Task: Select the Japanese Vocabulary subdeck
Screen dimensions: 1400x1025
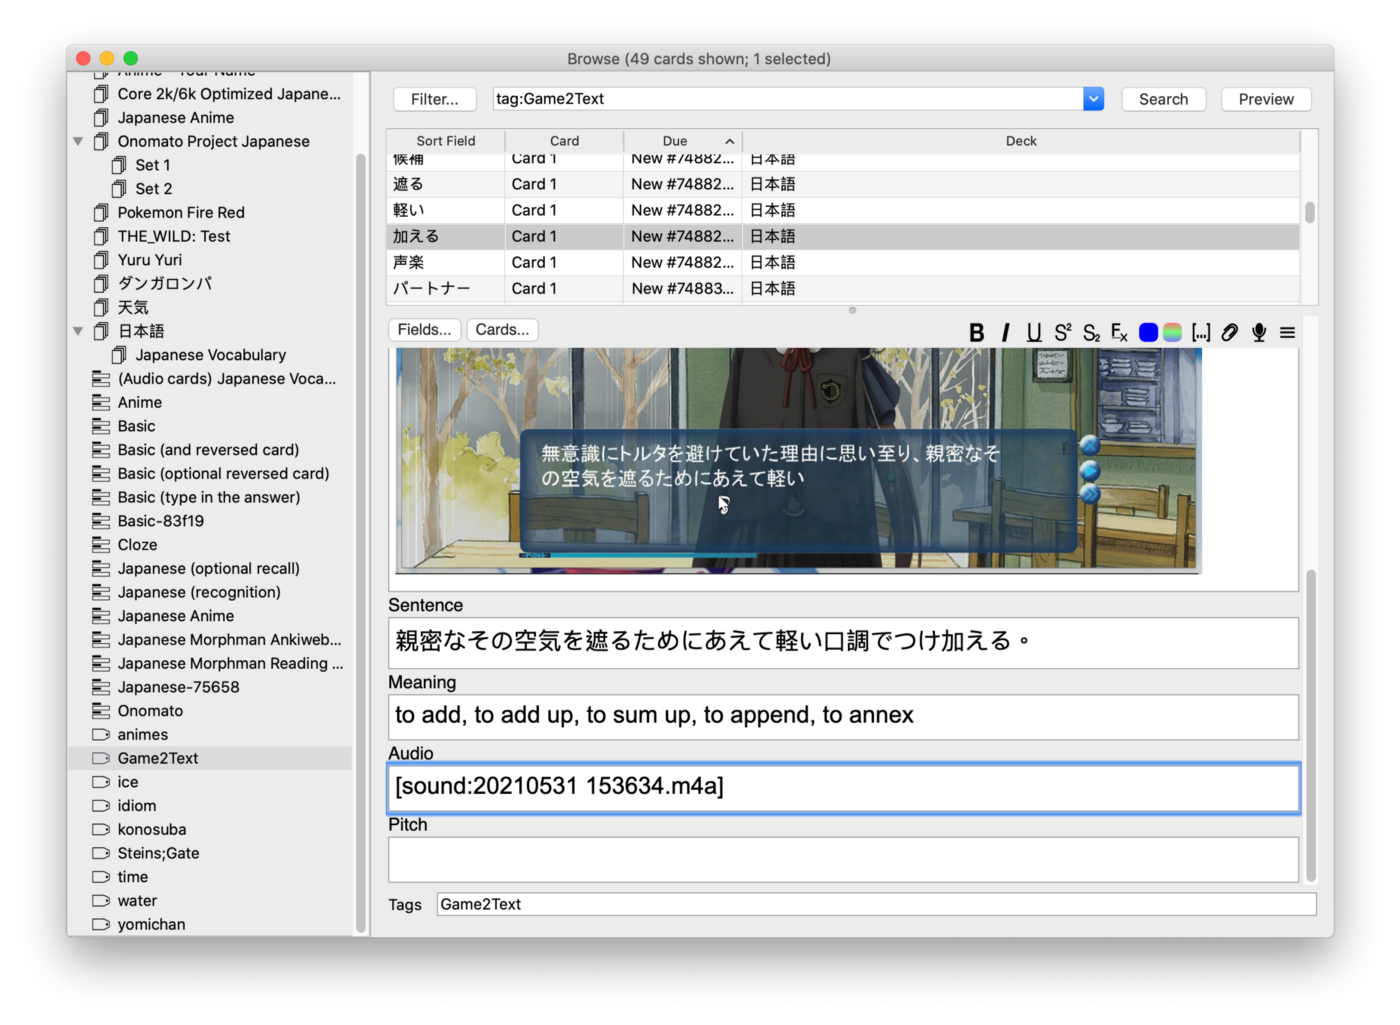Action: click(x=211, y=355)
